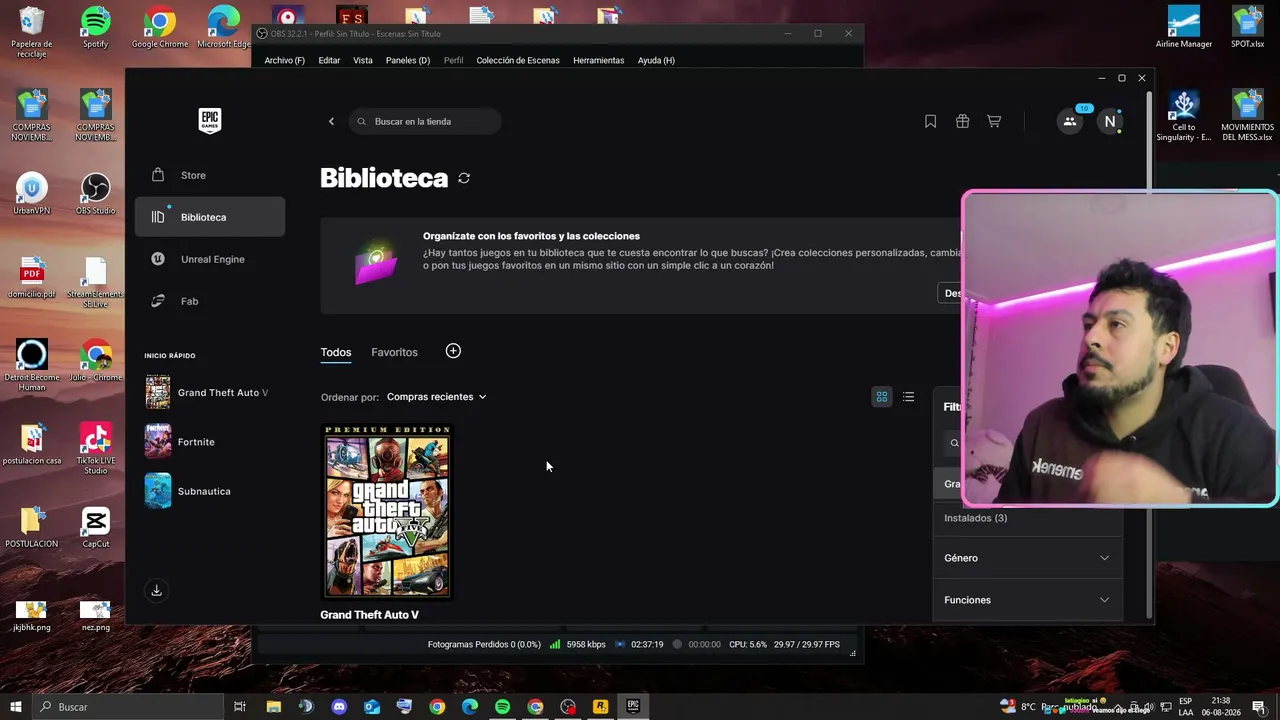Open Rockstar Games Launcher from the taskbar
The image size is (1280, 720).
600,707
